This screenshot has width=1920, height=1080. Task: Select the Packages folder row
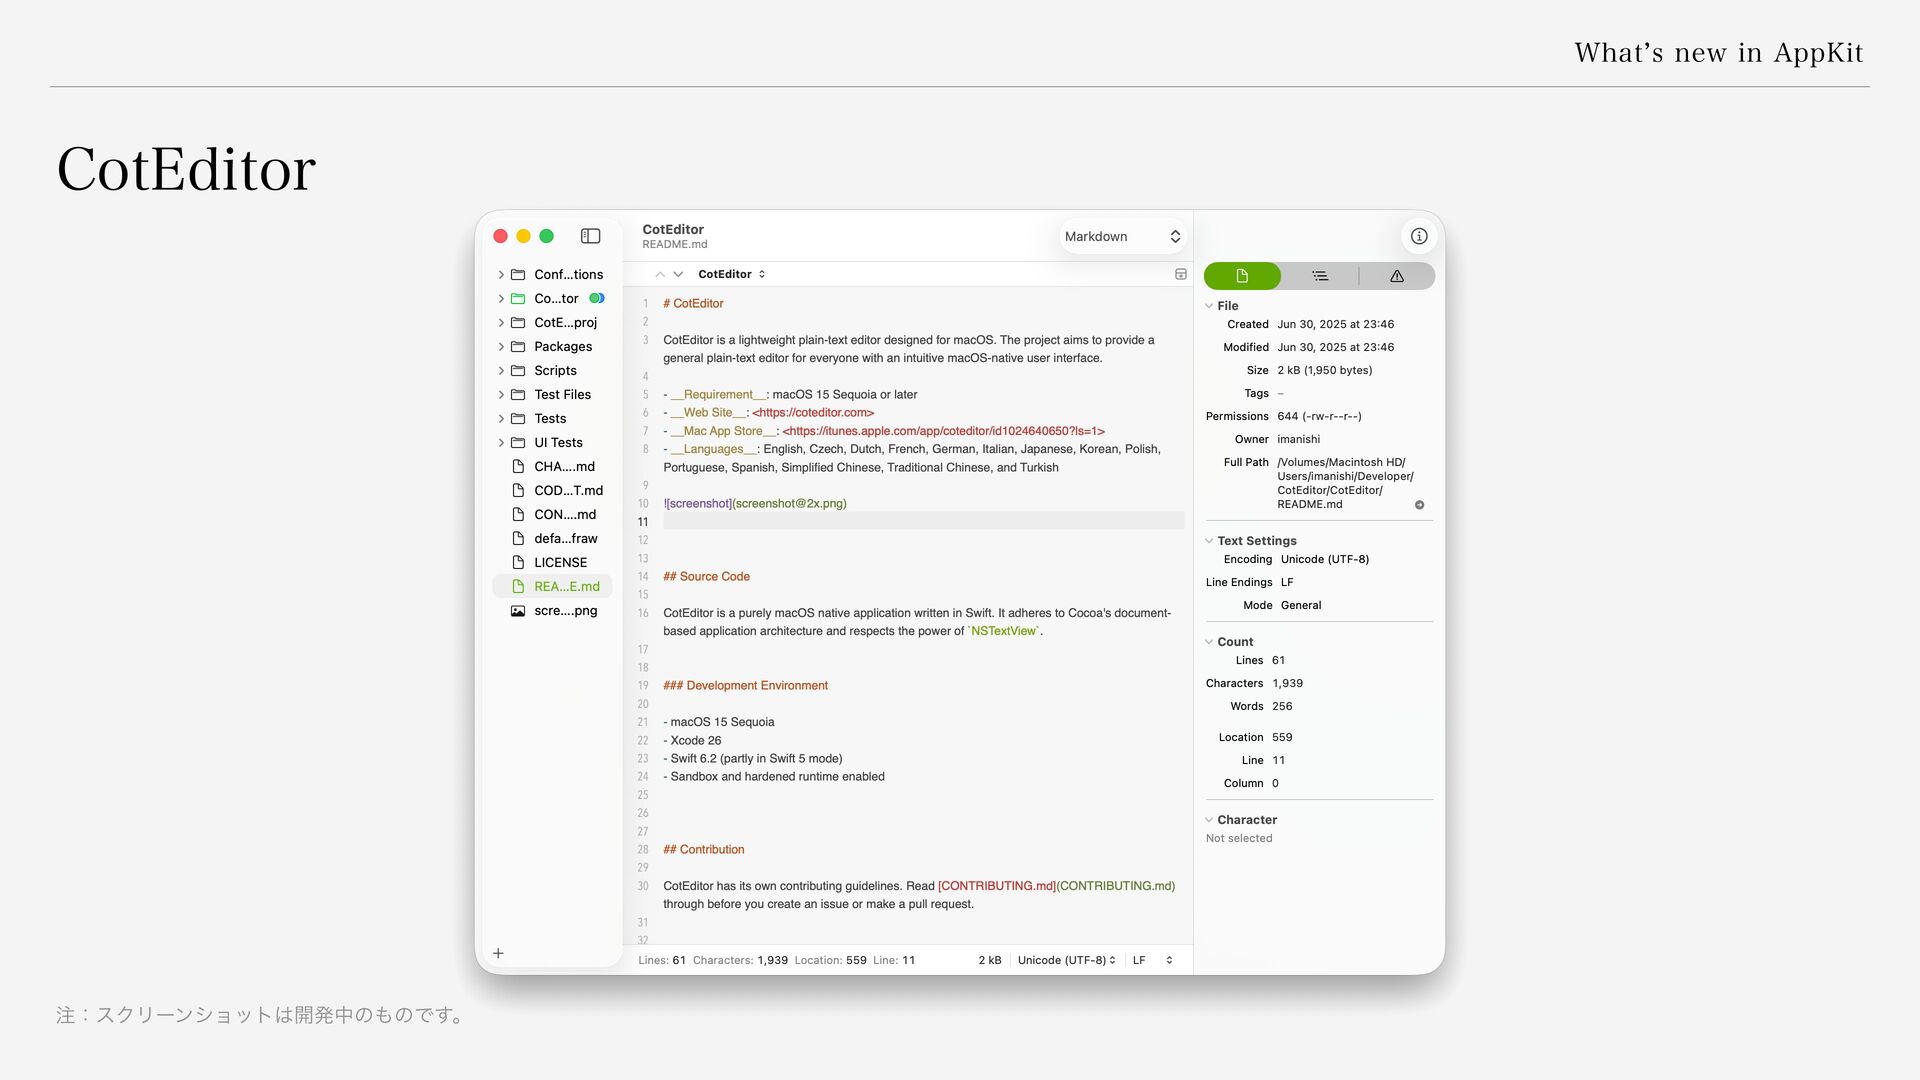(x=552, y=346)
